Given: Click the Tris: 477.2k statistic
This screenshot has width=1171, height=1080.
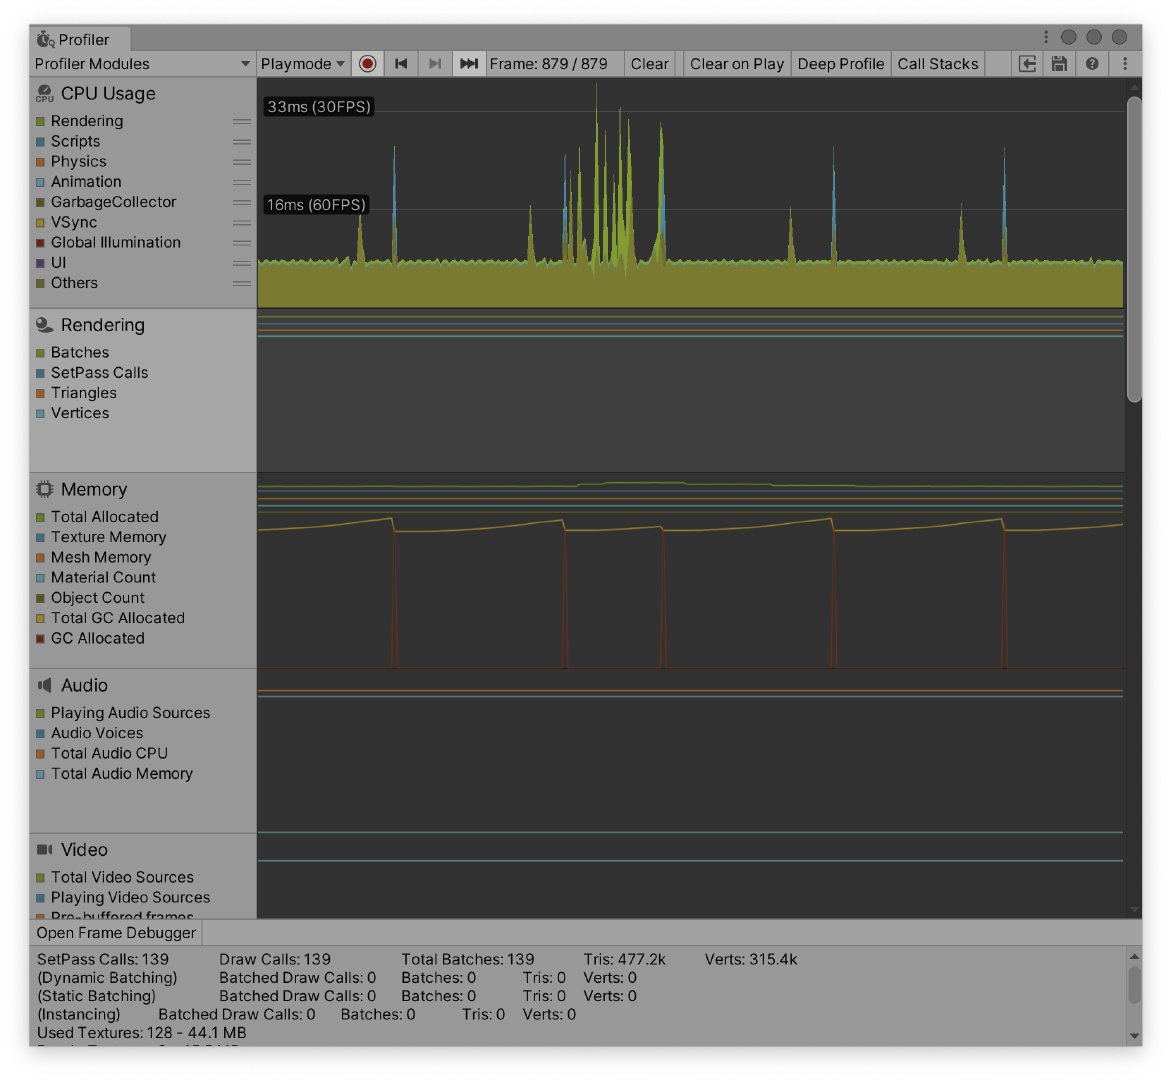Looking at the screenshot, I should [x=624, y=959].
